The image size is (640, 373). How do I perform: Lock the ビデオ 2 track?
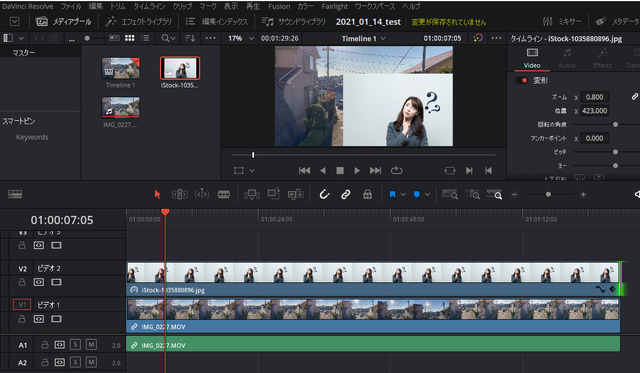(x=22, y=282)
